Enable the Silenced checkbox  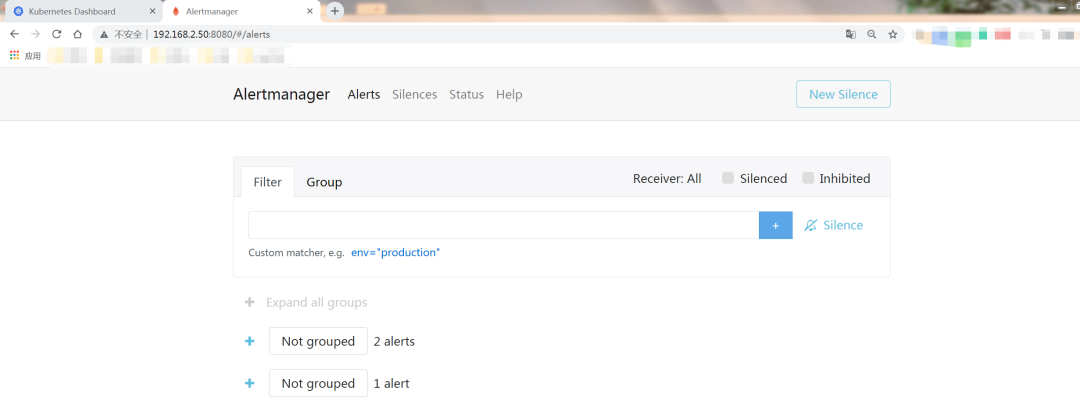[727, 178]
